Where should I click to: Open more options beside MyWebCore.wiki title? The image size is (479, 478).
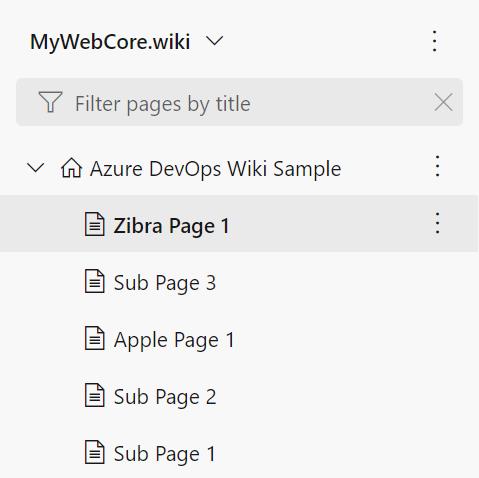[434, 41]
